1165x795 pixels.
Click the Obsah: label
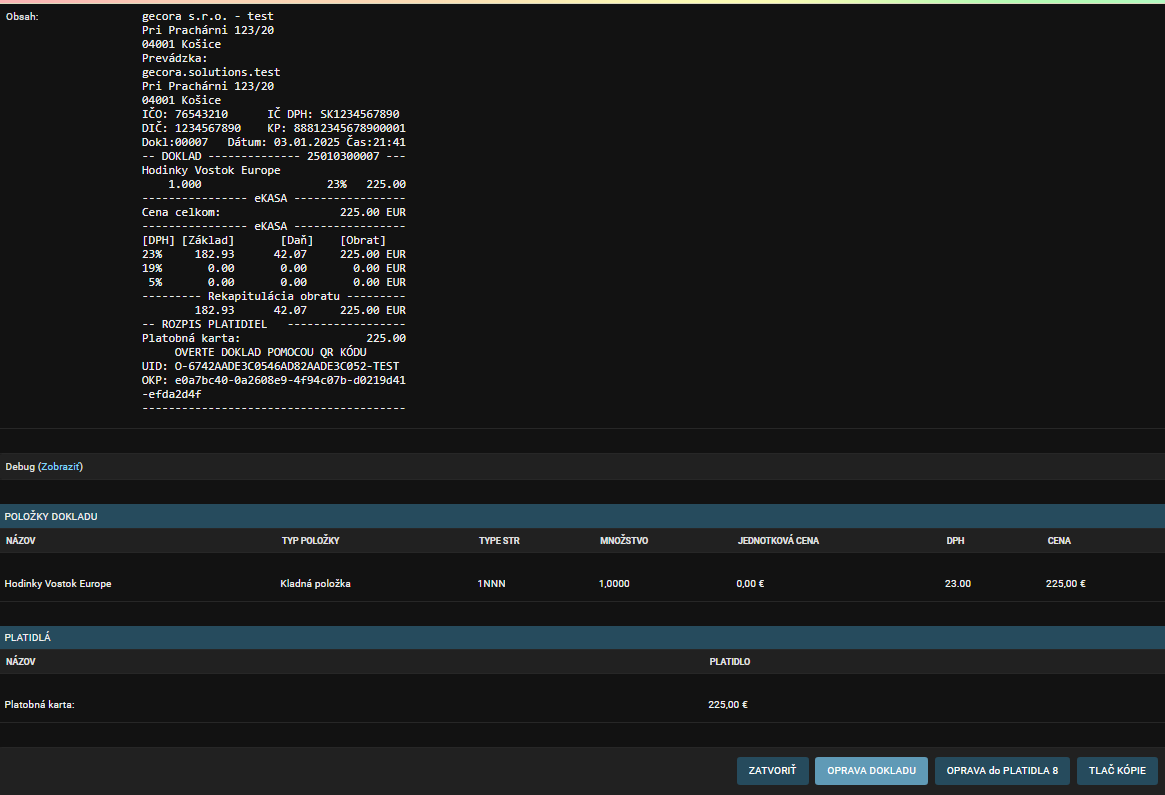coord(22,16)
